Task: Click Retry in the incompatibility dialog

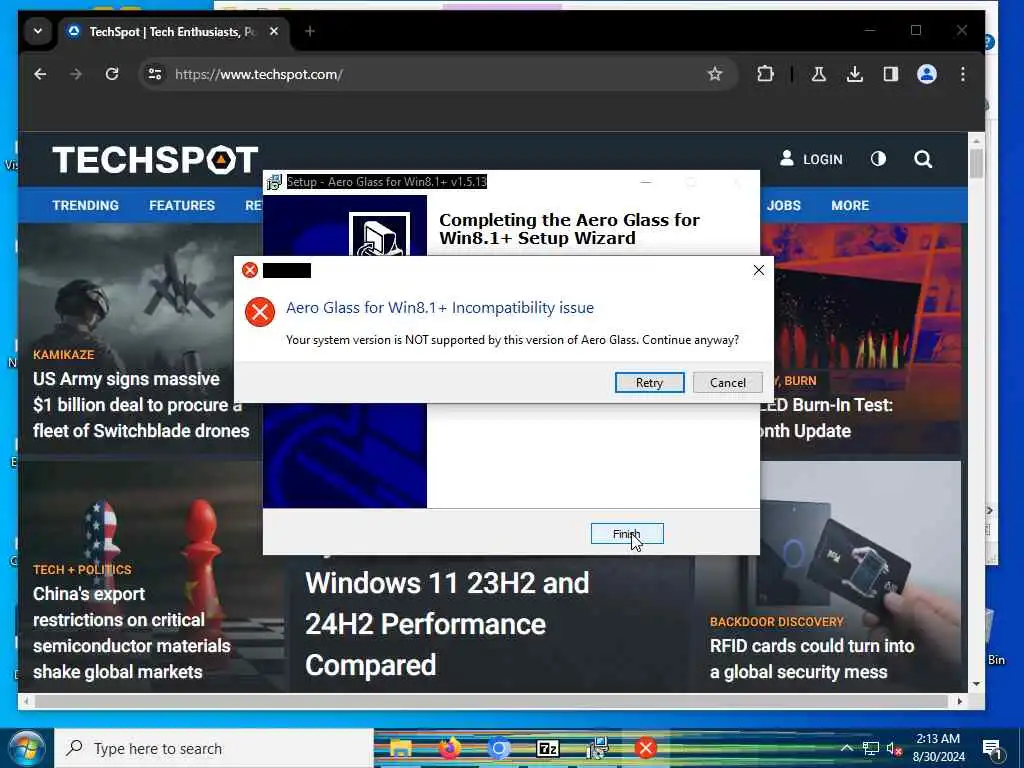Action: click(x=649, y=383)
